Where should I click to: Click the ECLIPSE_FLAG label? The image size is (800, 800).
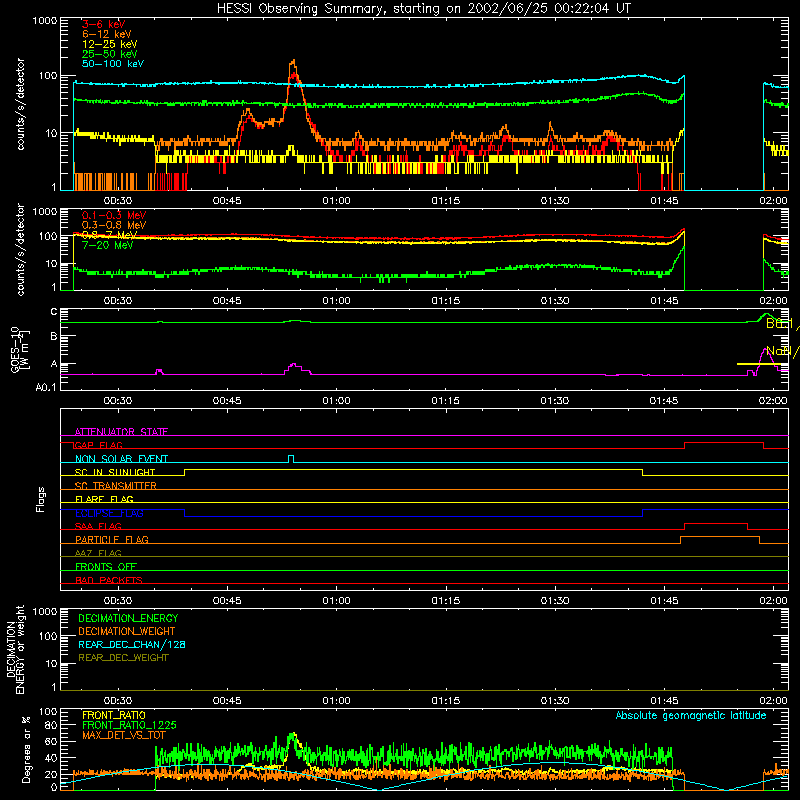[x=109, y=513]
